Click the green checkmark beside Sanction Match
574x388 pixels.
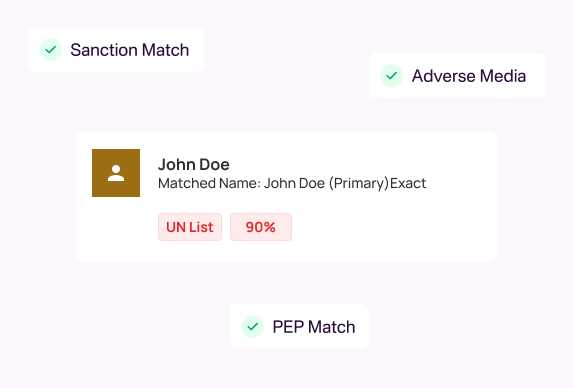51,49
